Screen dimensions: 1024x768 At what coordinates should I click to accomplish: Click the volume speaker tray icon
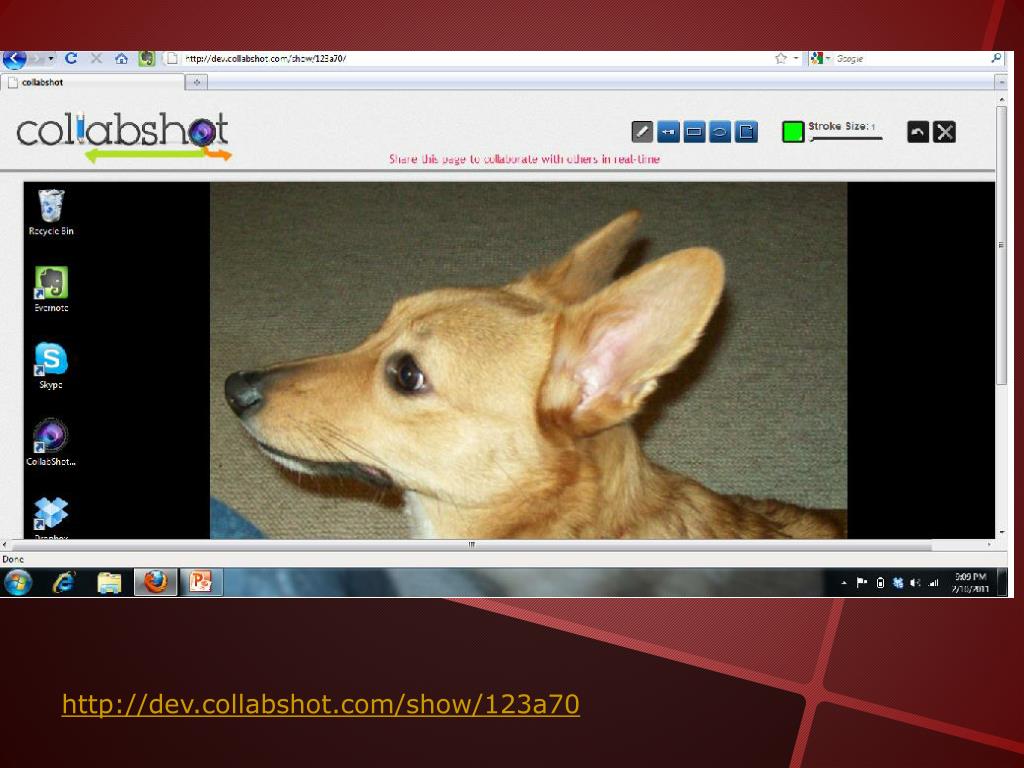pyautogui.click(x=916, y=583)
